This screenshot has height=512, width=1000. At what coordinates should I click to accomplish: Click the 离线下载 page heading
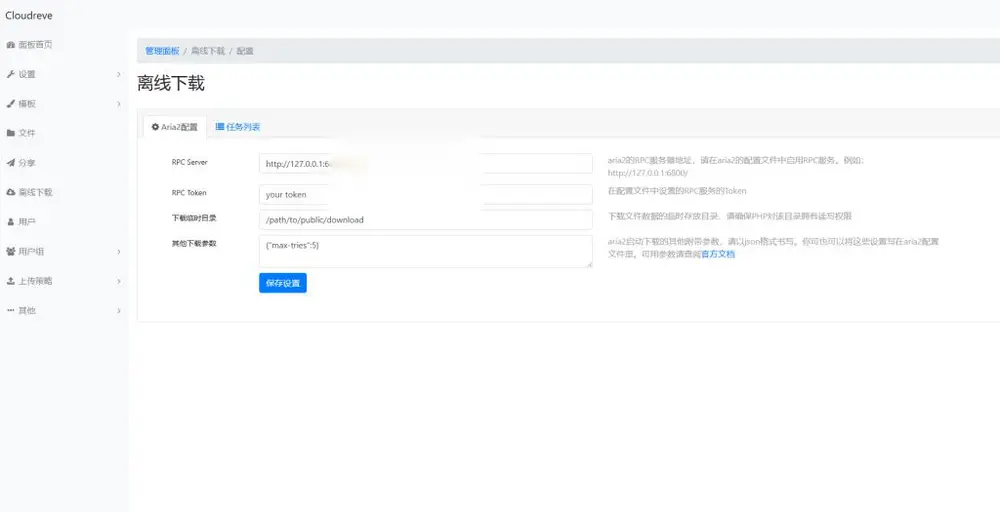171,84
